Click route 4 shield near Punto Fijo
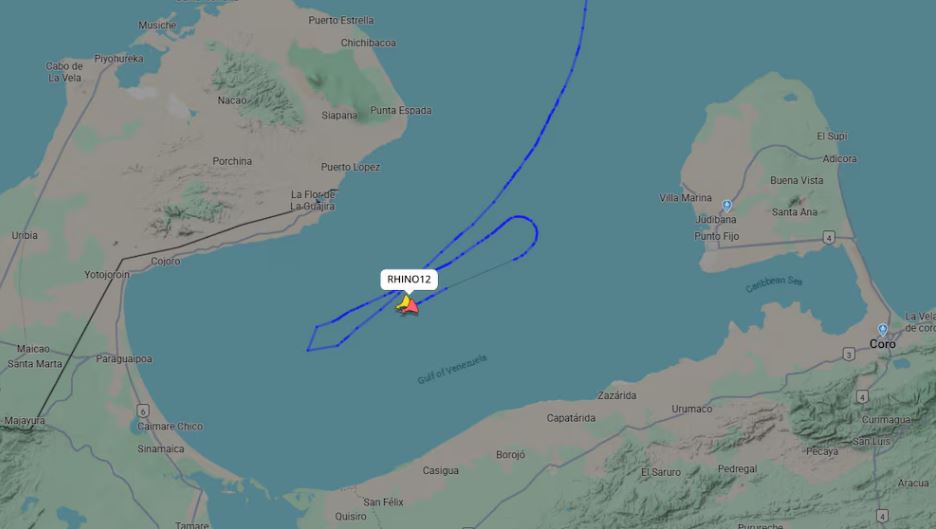Image resolution: width=936 pixels, height=529 pixels. [829, 238]
